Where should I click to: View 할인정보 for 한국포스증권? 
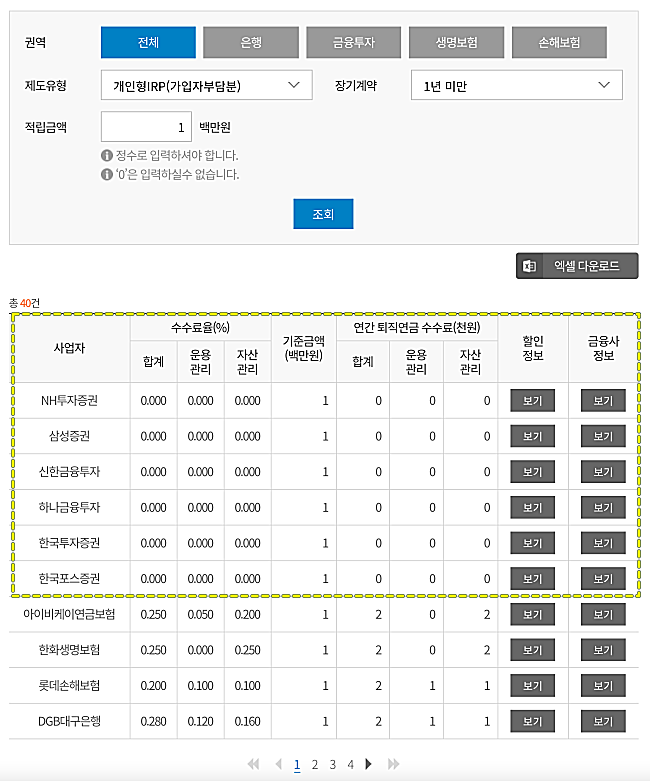coord(532,579)
